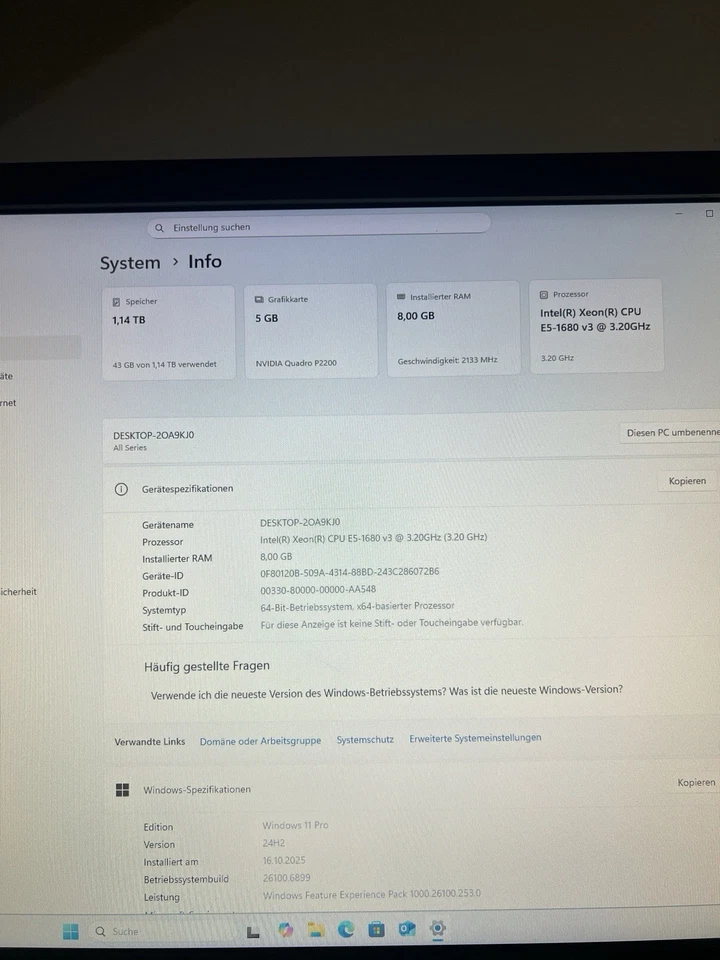The height and width of the screenshot is (960, 720).
Task: Open the Prozessor Xeon E5-1680 card
Action: [x=596, y=326]
